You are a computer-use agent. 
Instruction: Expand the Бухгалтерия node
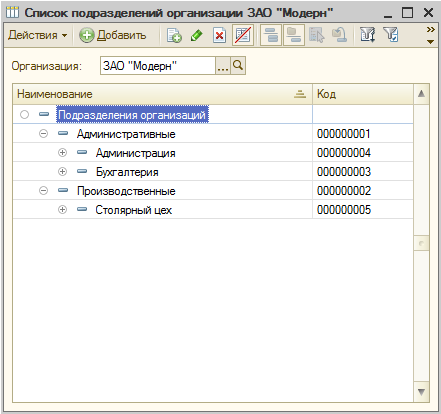click(x=62, y=172)
